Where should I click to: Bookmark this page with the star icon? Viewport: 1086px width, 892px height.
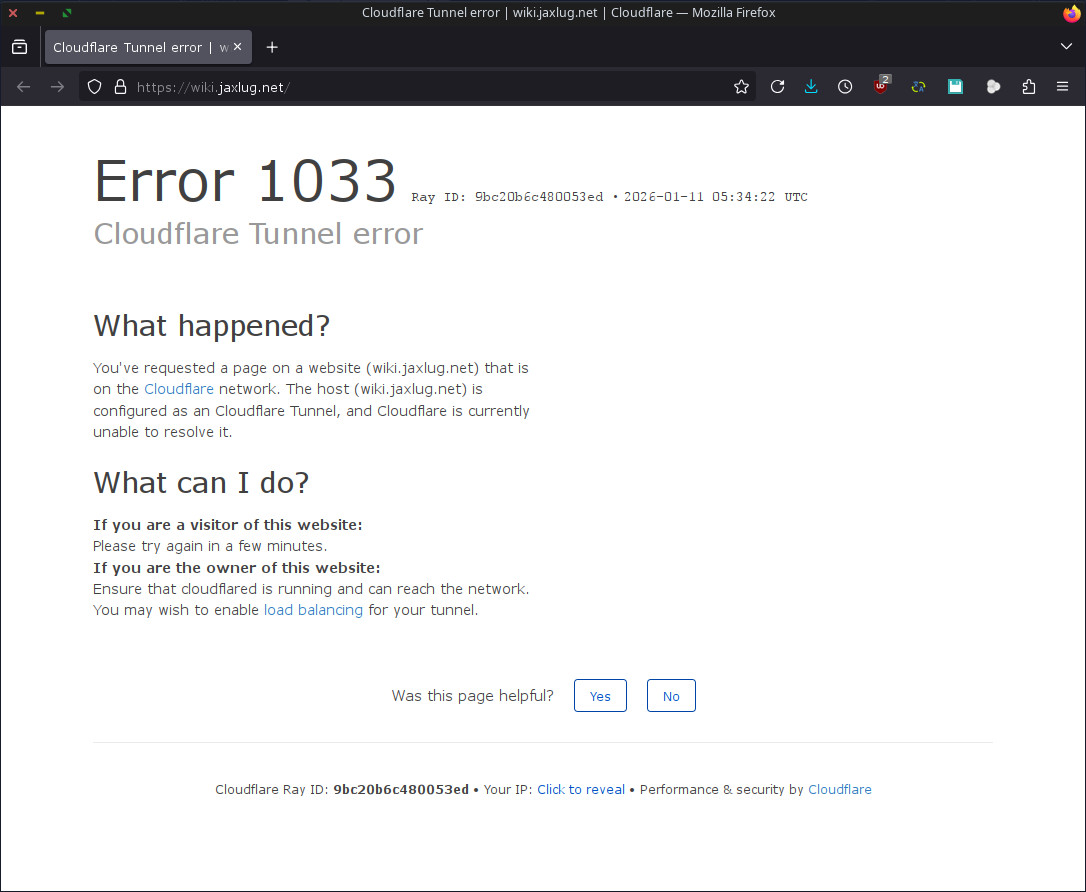click(741, 86)
